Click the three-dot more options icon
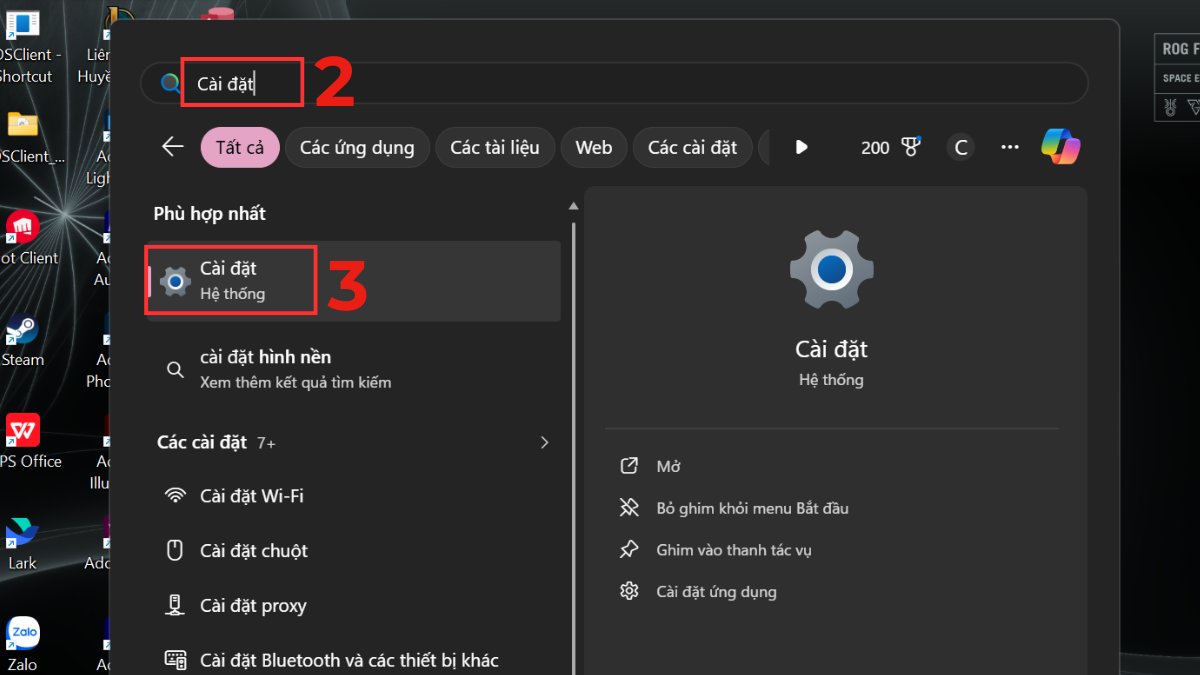 tap(1010, 147)
